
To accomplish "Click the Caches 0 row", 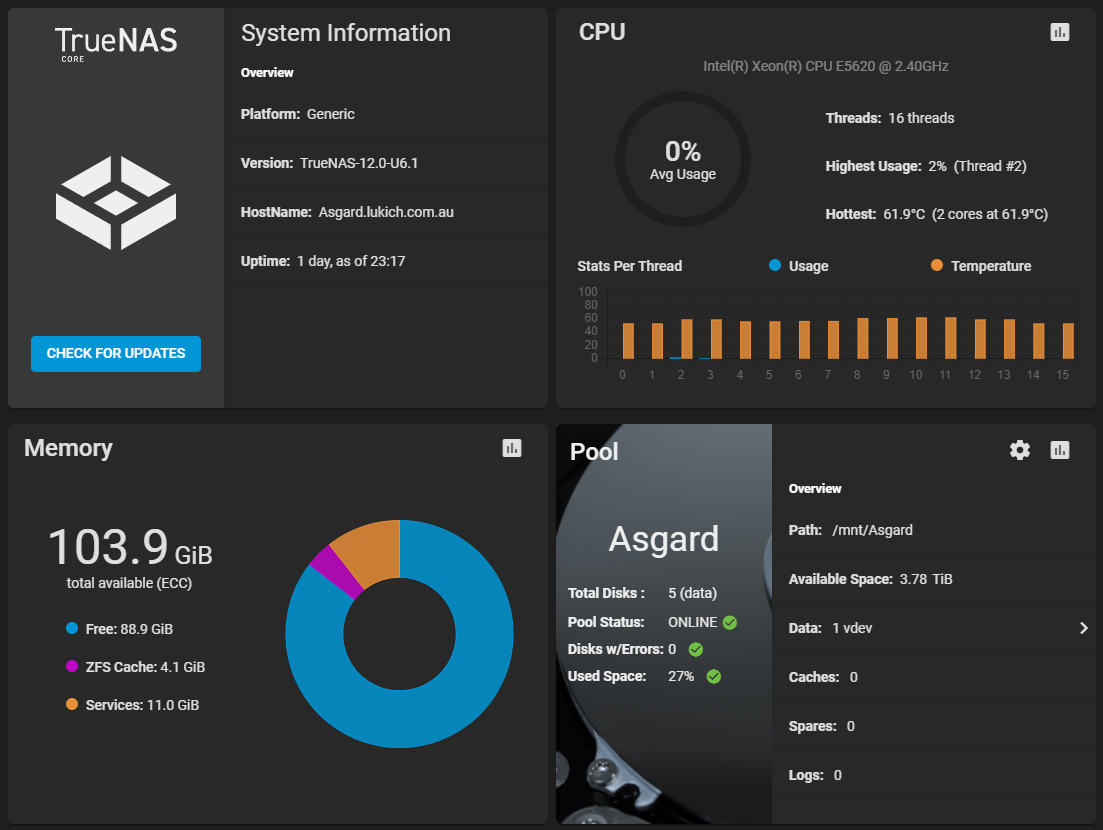I will pyautogui.click(x=933, y=677).
